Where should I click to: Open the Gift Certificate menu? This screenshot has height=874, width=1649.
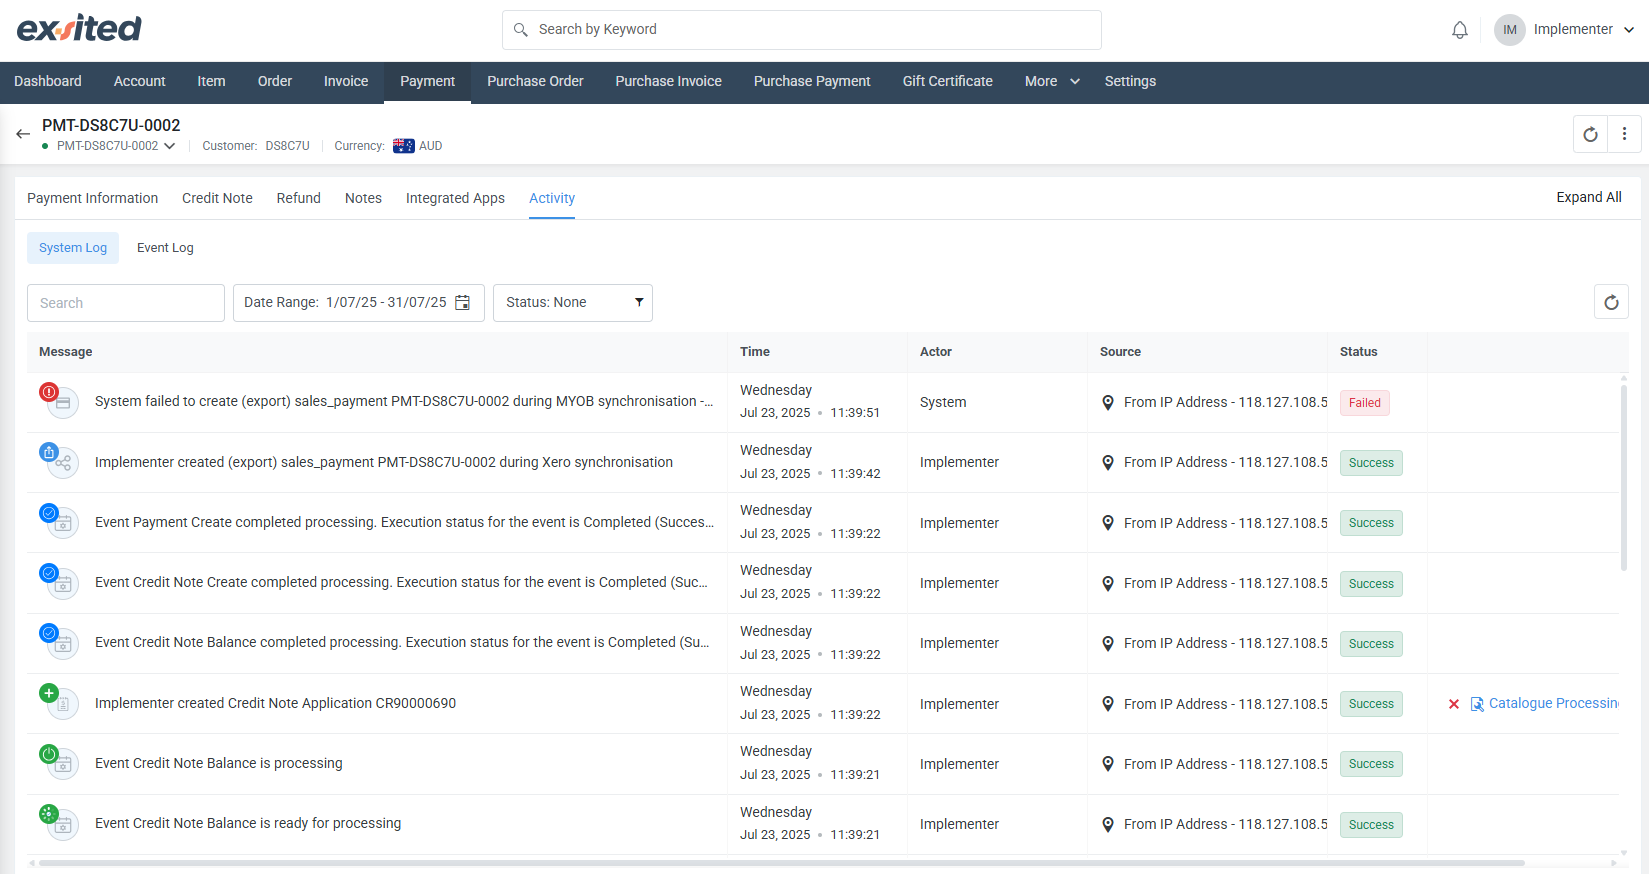pyautogui.click(x=947, y=82)
